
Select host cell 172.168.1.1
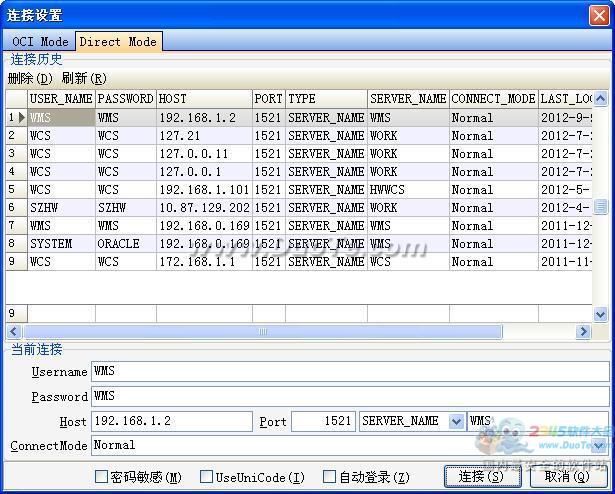204,262
